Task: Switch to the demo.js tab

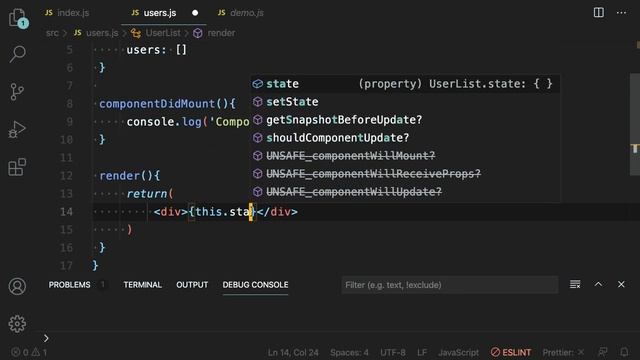Action: (x=240, y=13)
